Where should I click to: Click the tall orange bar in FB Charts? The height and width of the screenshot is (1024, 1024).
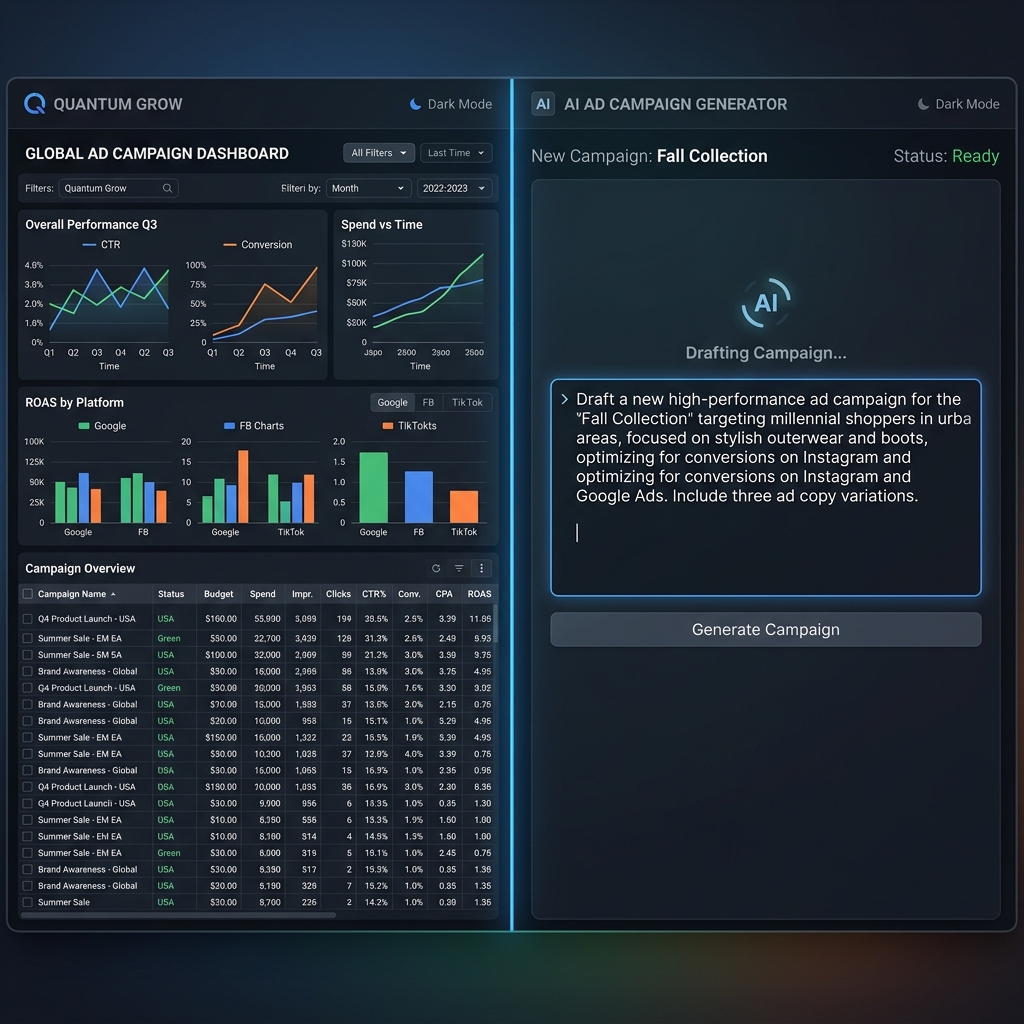[x=243, y=486]
